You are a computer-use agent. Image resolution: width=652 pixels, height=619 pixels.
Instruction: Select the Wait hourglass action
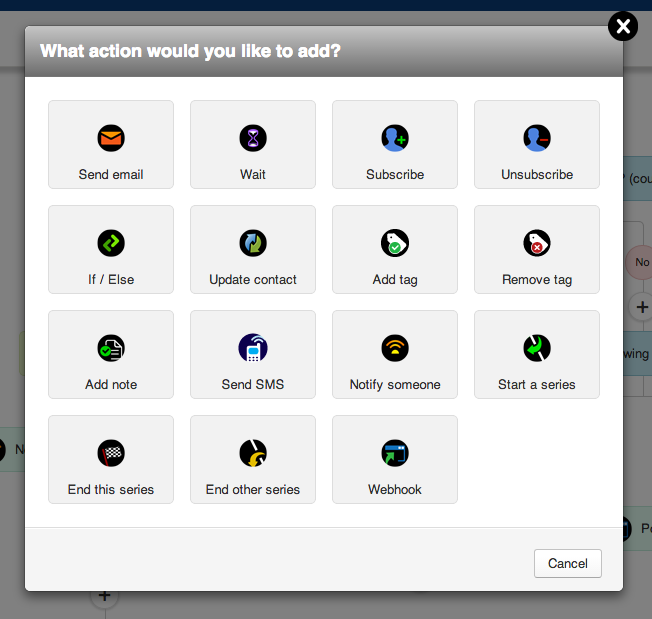253,144
